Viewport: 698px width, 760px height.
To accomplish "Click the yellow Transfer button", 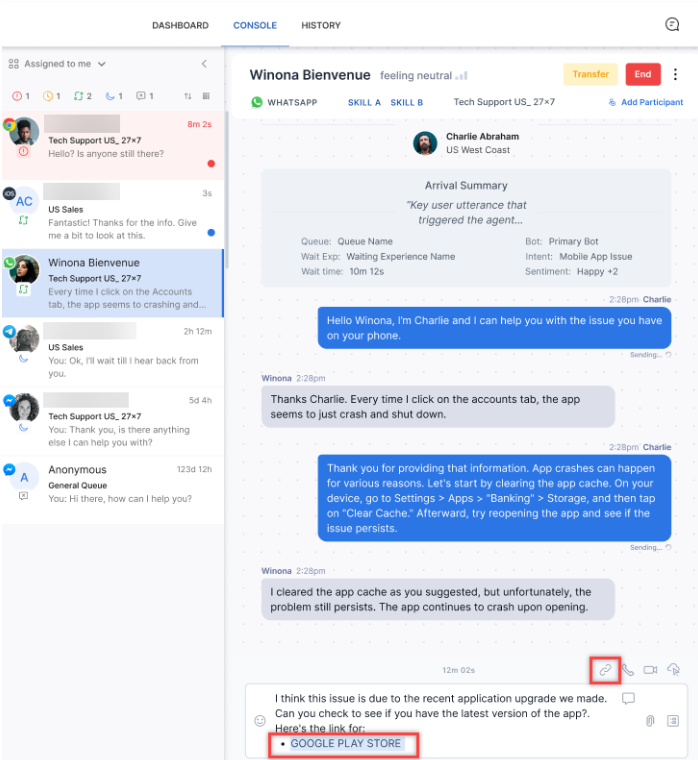I will (x=590, y=74).
